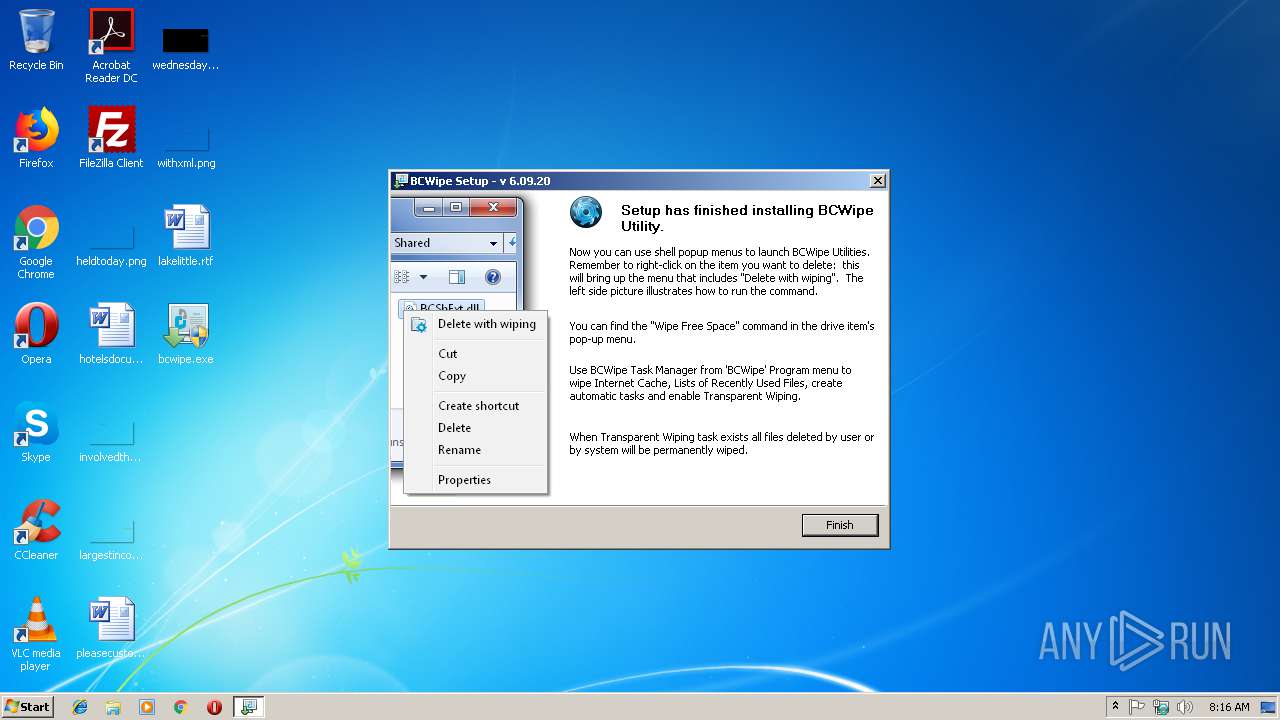Click the clock showing 8:16 AM
Image resolution: width=1280 pixels, height=720 pixels.
pyautogui.click(x=1229, y=706)
